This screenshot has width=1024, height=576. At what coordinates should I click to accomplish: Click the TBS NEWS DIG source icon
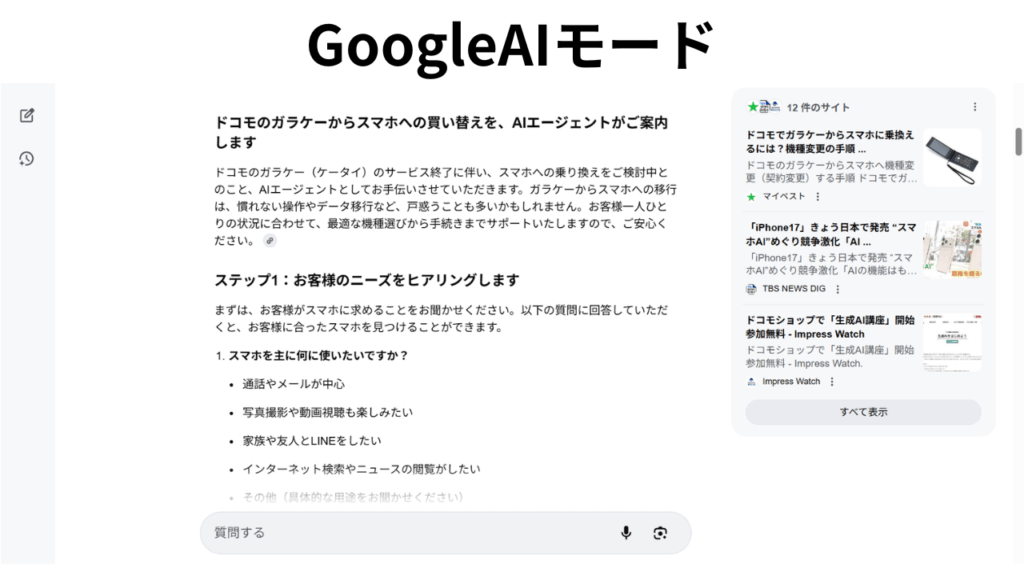point(751,289)
